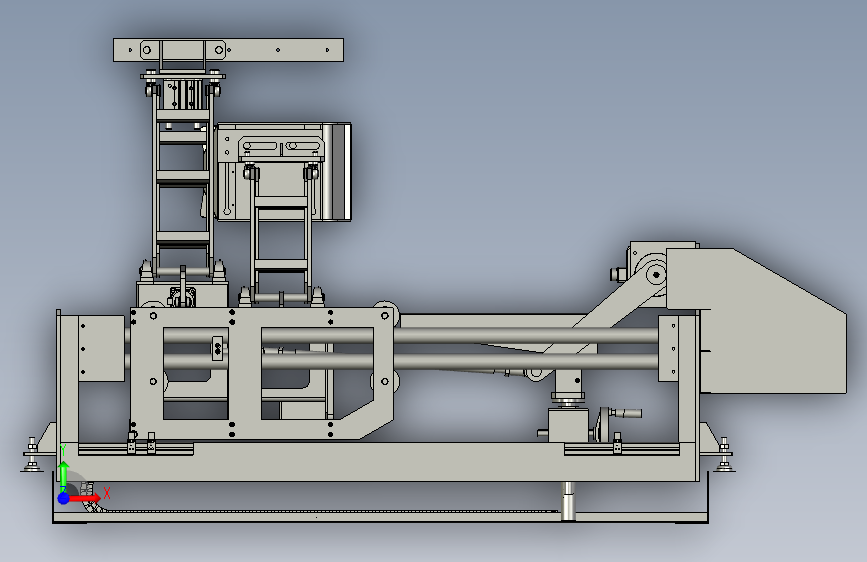Select the slotted bracket plate
Screen dimensions: 867x562
pos(281,147)
